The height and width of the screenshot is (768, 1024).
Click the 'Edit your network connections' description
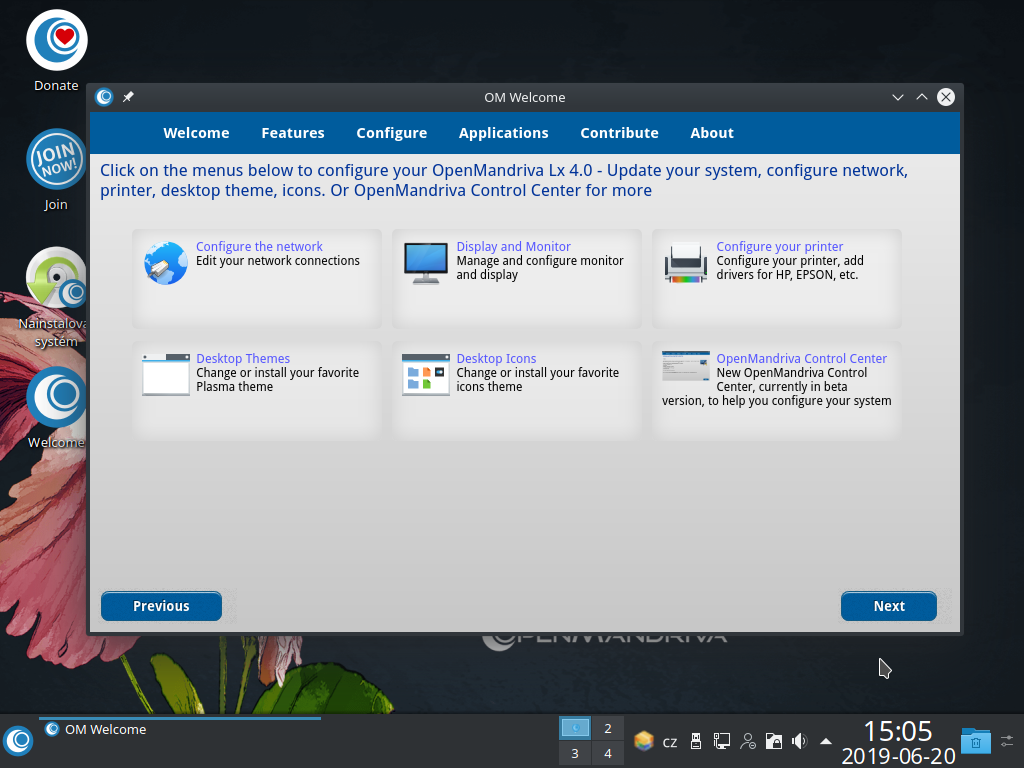pyautogui.click(x=278, y=261)
